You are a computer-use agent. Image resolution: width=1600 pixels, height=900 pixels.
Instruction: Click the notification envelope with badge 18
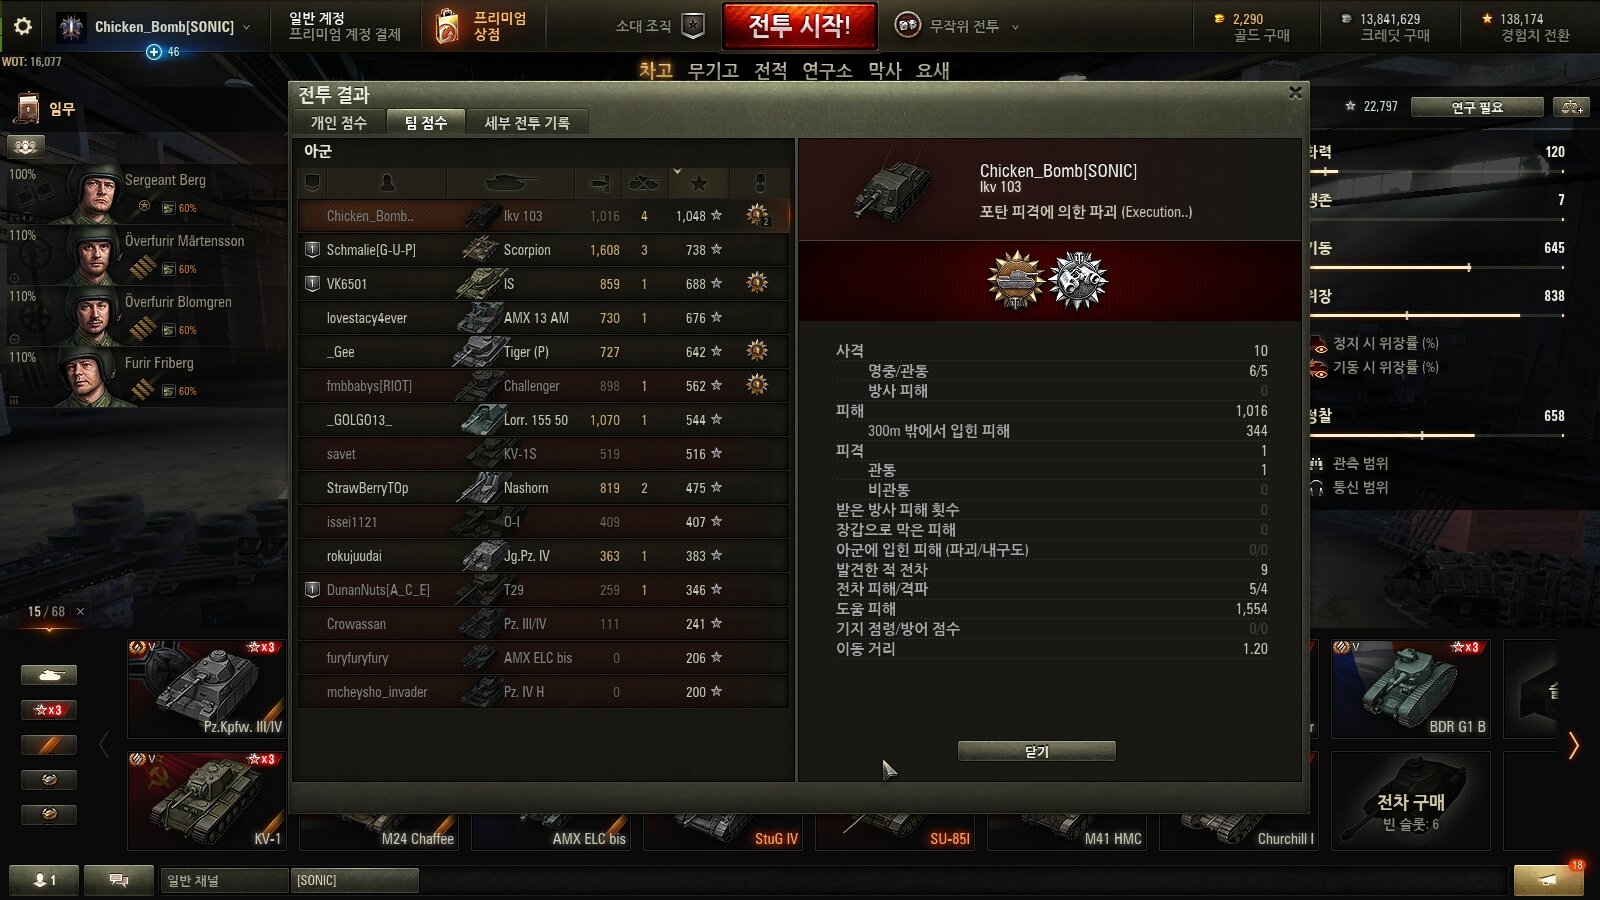(x=1548, y=879)
